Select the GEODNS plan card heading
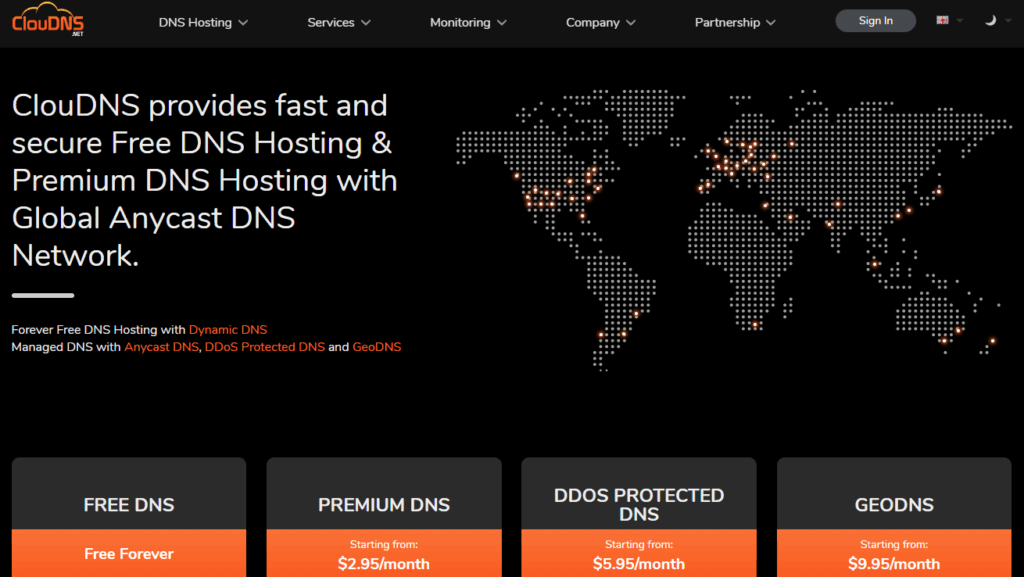Screen dimensions: 1024x577 tap(894, 505)
